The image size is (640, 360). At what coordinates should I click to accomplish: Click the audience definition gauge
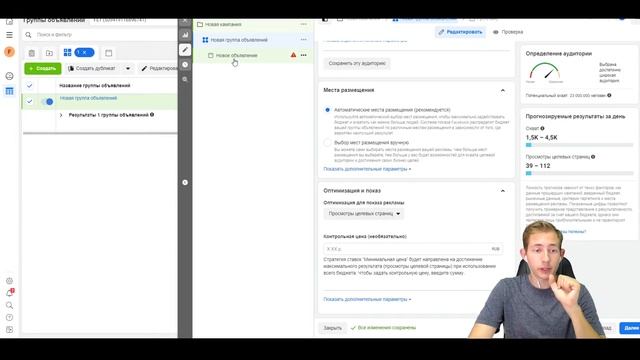[x=544, y=72]
